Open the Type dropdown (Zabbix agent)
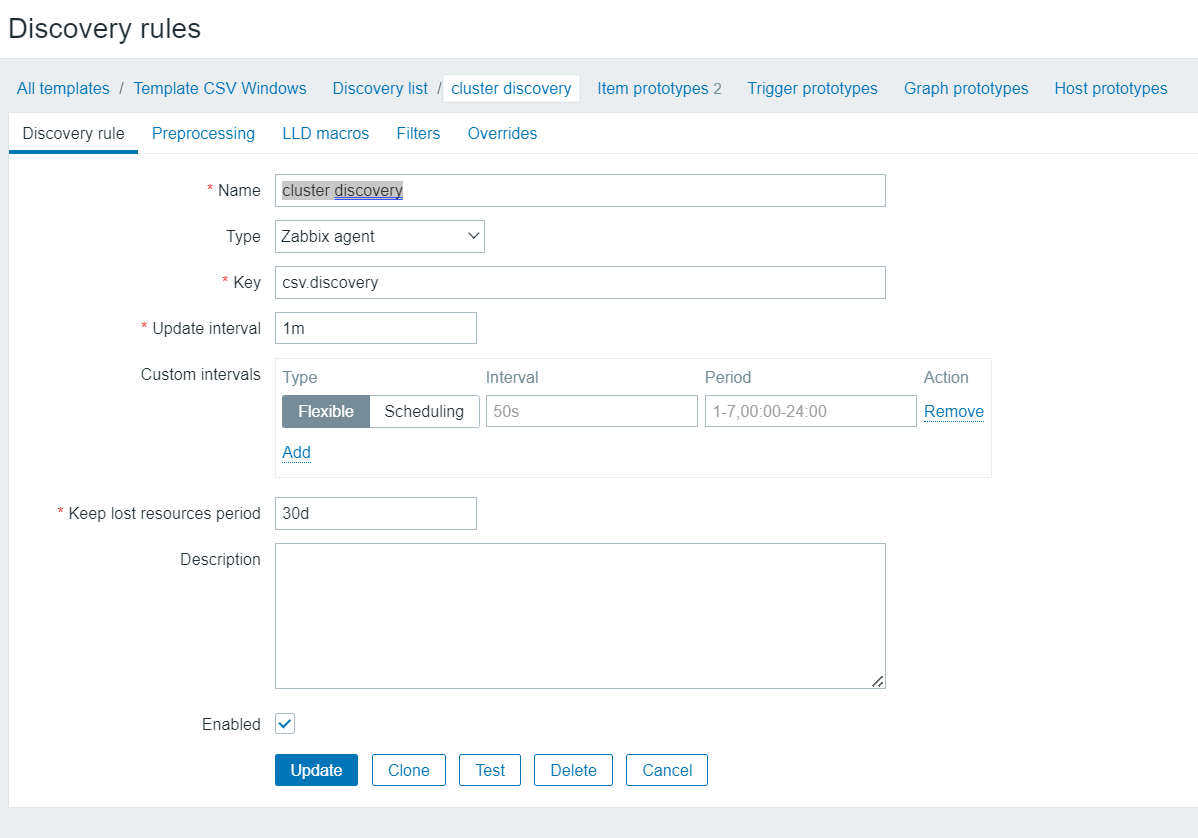The image size is (1198, 838). (x=380, y=236)
